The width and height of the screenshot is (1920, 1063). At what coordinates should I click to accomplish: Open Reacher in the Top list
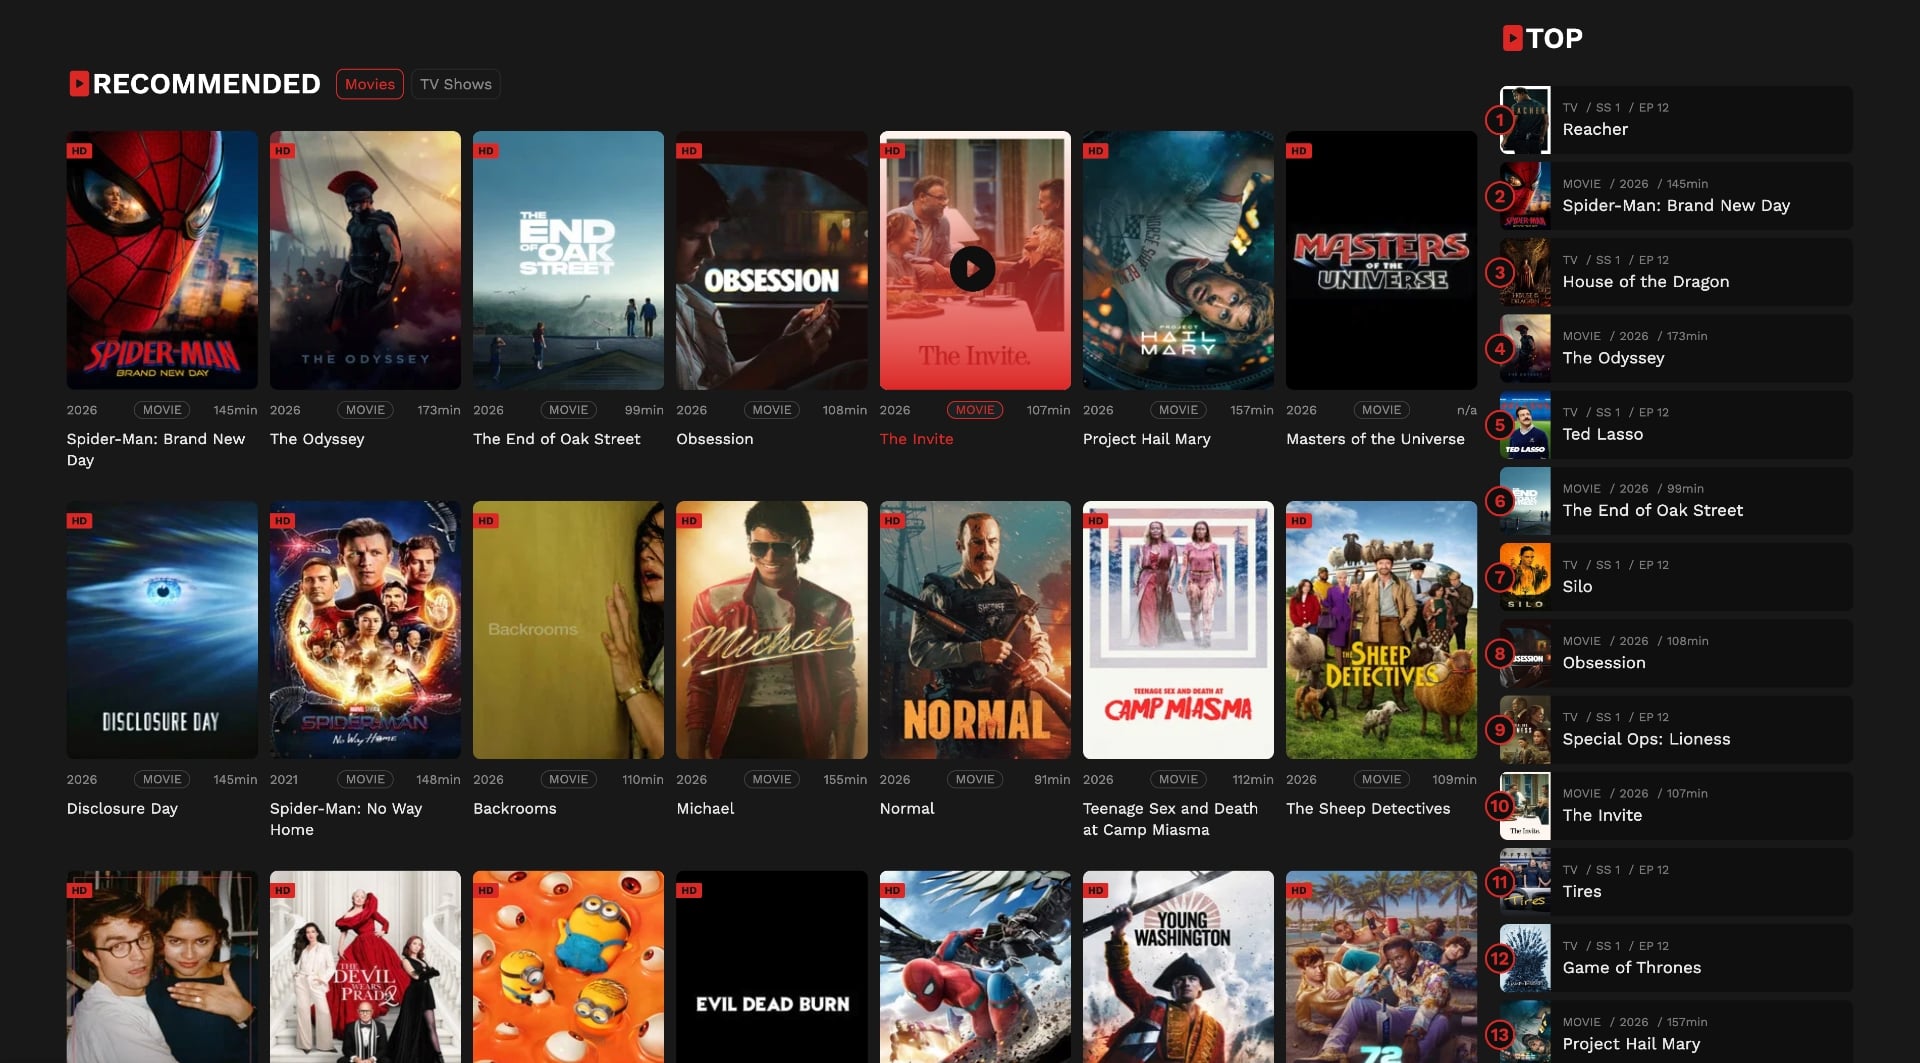click(1676, 120)
